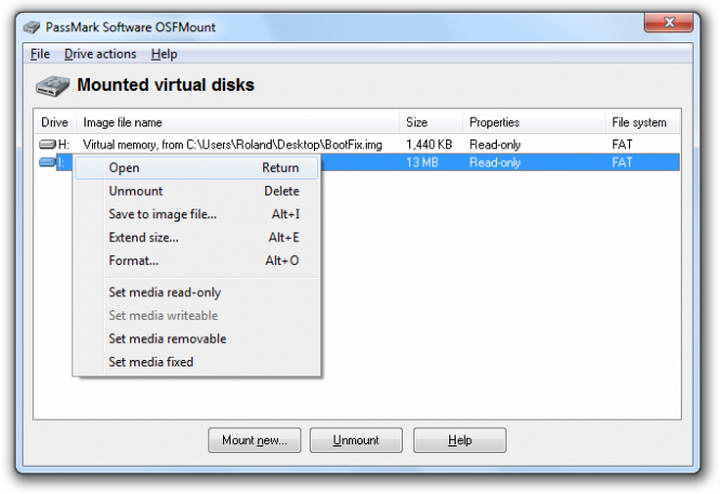Sort by the Properties column header

(x=534, y=123)
